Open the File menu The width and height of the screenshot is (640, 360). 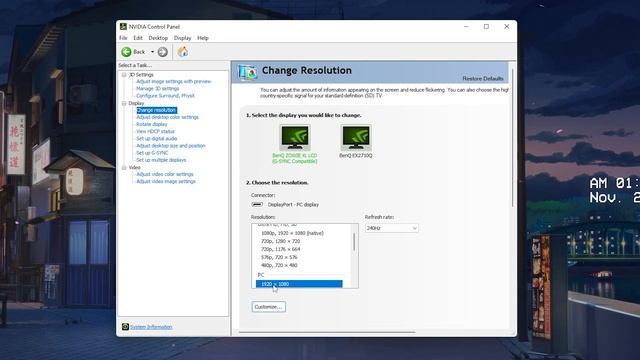(123, 38)
